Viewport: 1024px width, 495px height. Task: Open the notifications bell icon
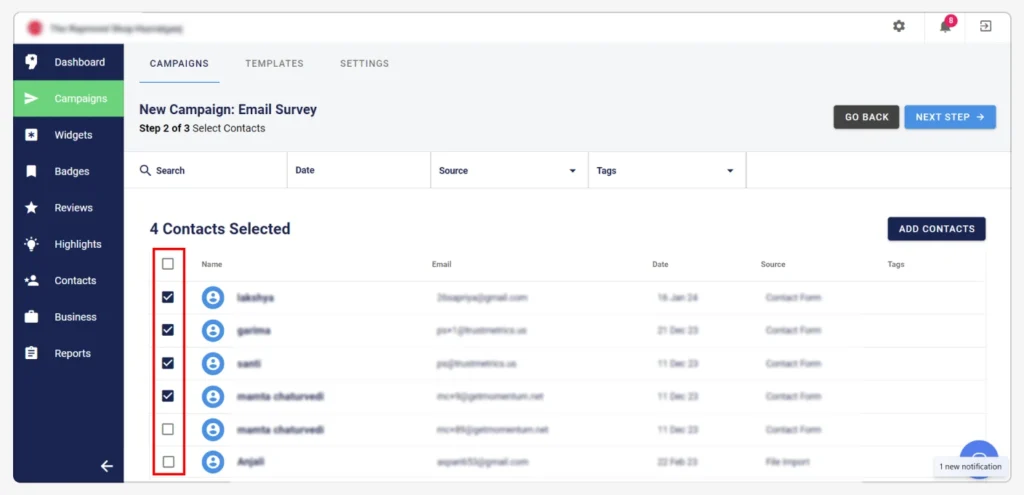945,26
